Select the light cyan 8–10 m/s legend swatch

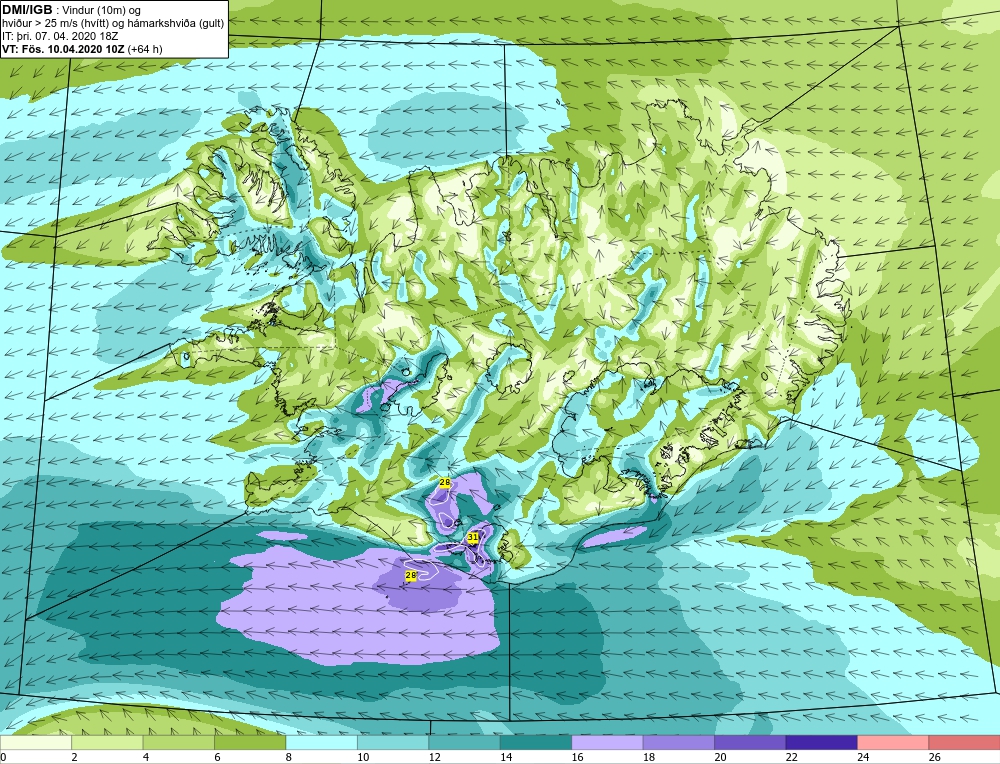321,742
